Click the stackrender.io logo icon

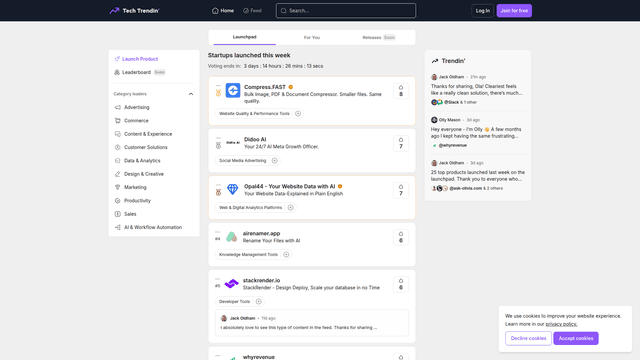point(231,283)
